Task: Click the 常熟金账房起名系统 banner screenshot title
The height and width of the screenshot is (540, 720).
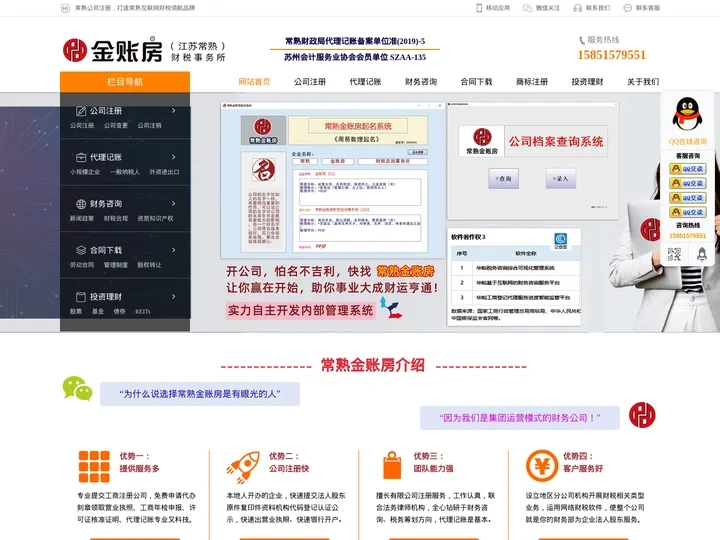Action: tap(358, 126)
